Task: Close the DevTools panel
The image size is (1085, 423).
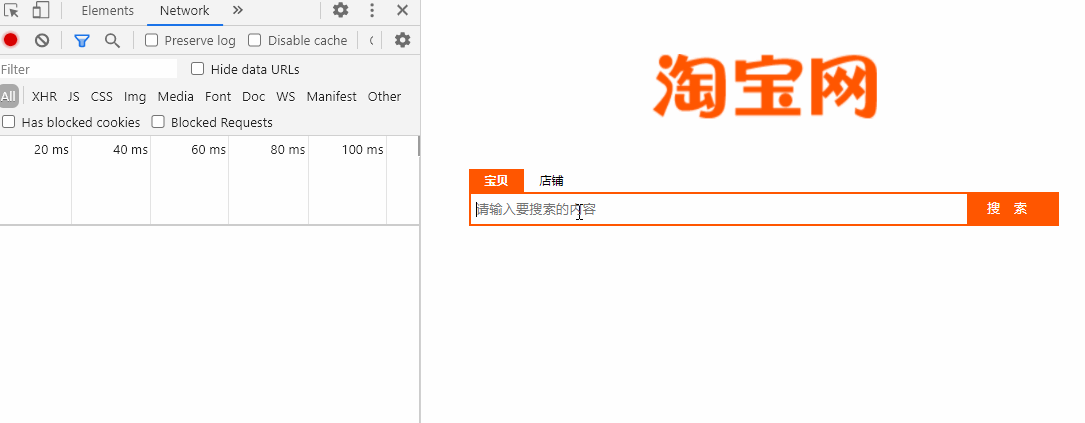Action: (x=402, y=10)
